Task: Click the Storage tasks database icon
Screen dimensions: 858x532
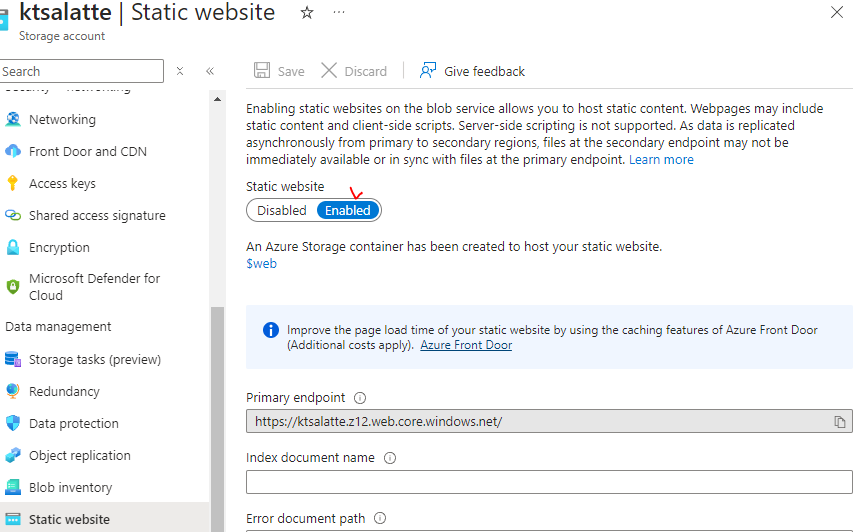Action: click(x=13, y=360)
